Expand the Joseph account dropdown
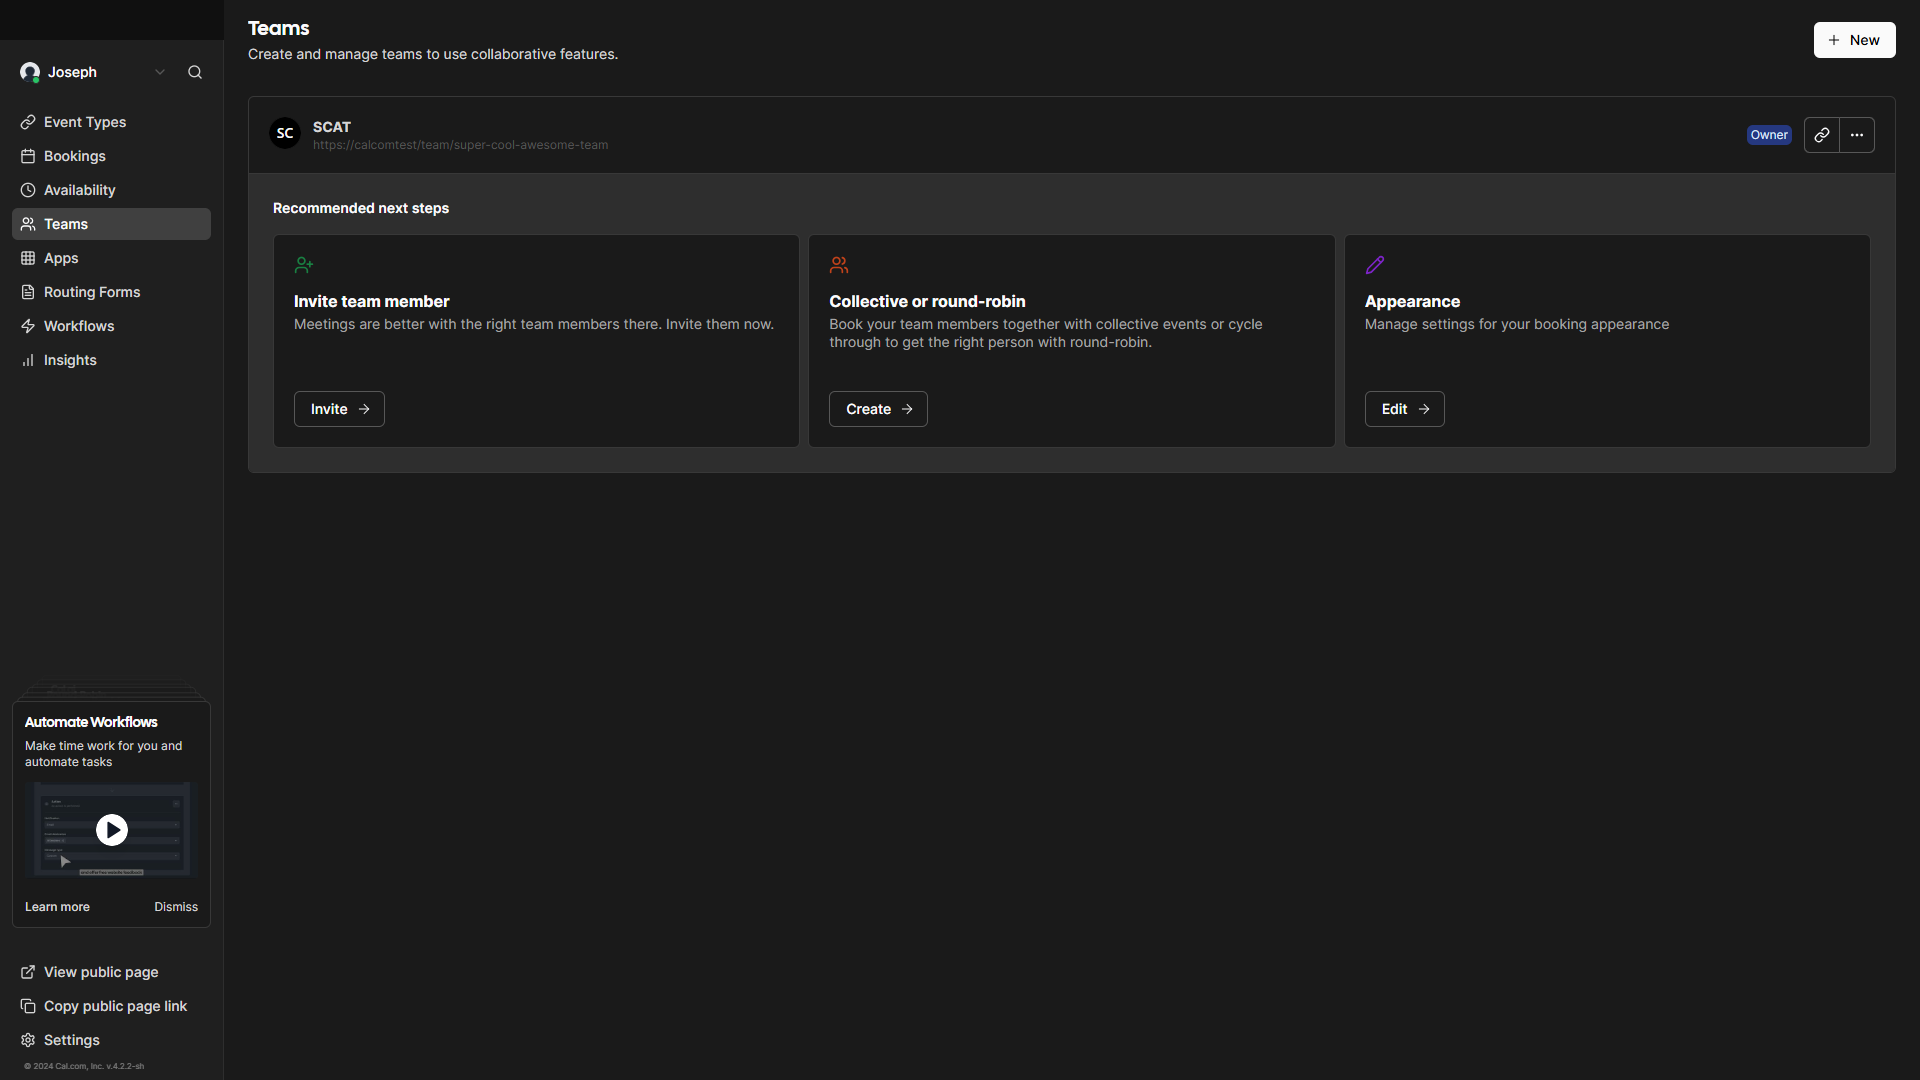Screen dimensions: 1920x1080 click(160, 71)
